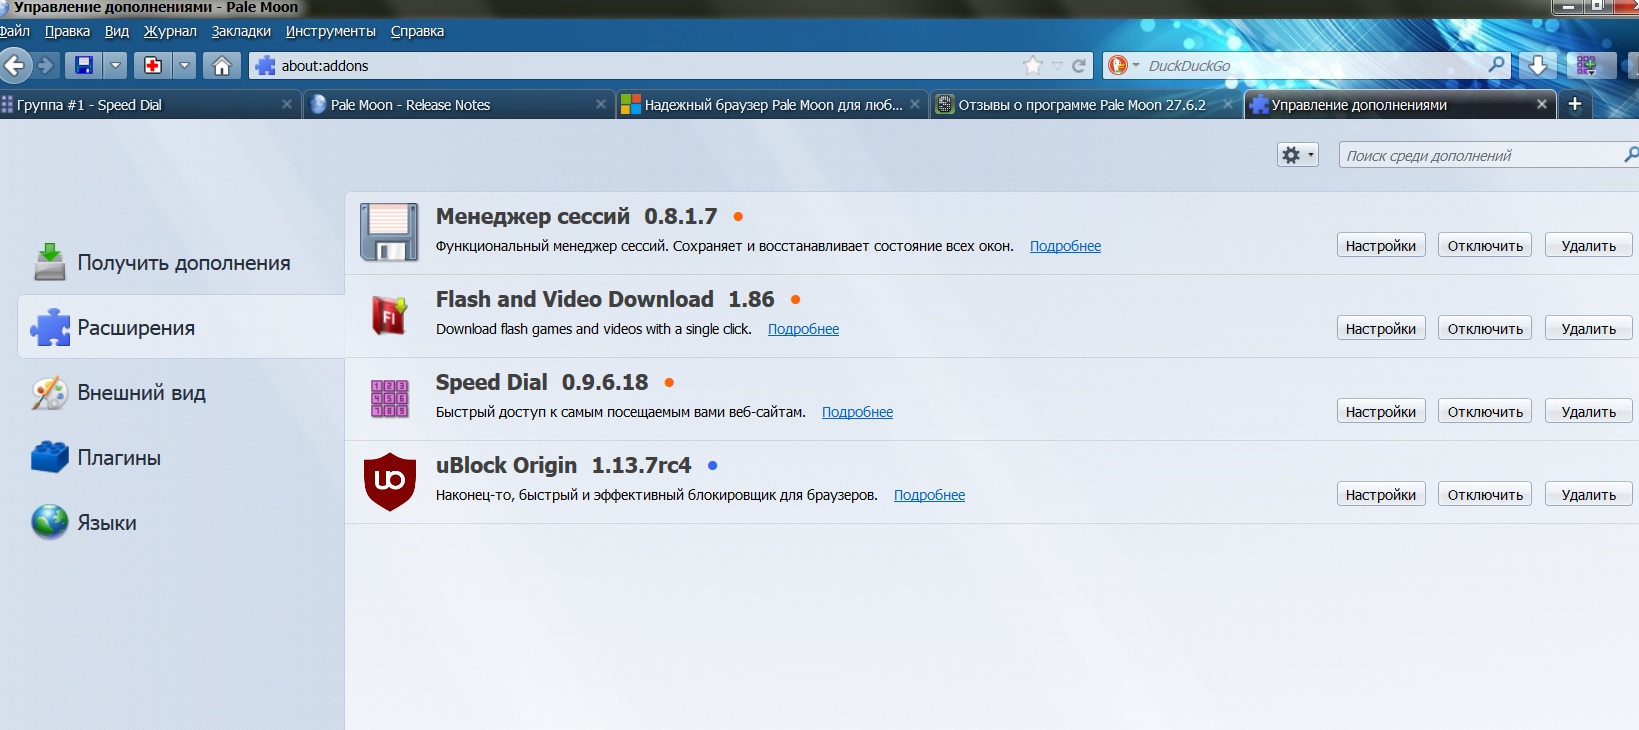The width and height of the screenshot is (1639, 730).
Task: Open Подробнее link for Flash and Video Download
Action: click(803, 329)
